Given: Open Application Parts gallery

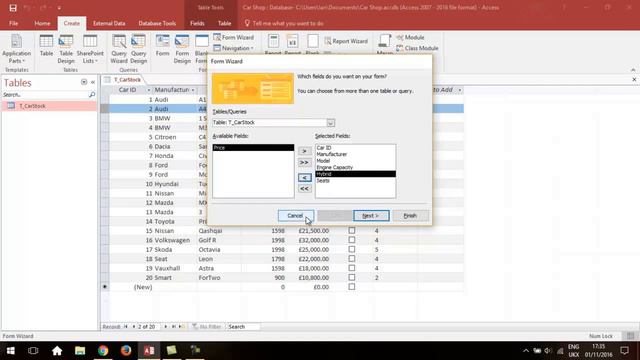Looking at the screenshot, I should pyautogui.click(x=16, y=49).
